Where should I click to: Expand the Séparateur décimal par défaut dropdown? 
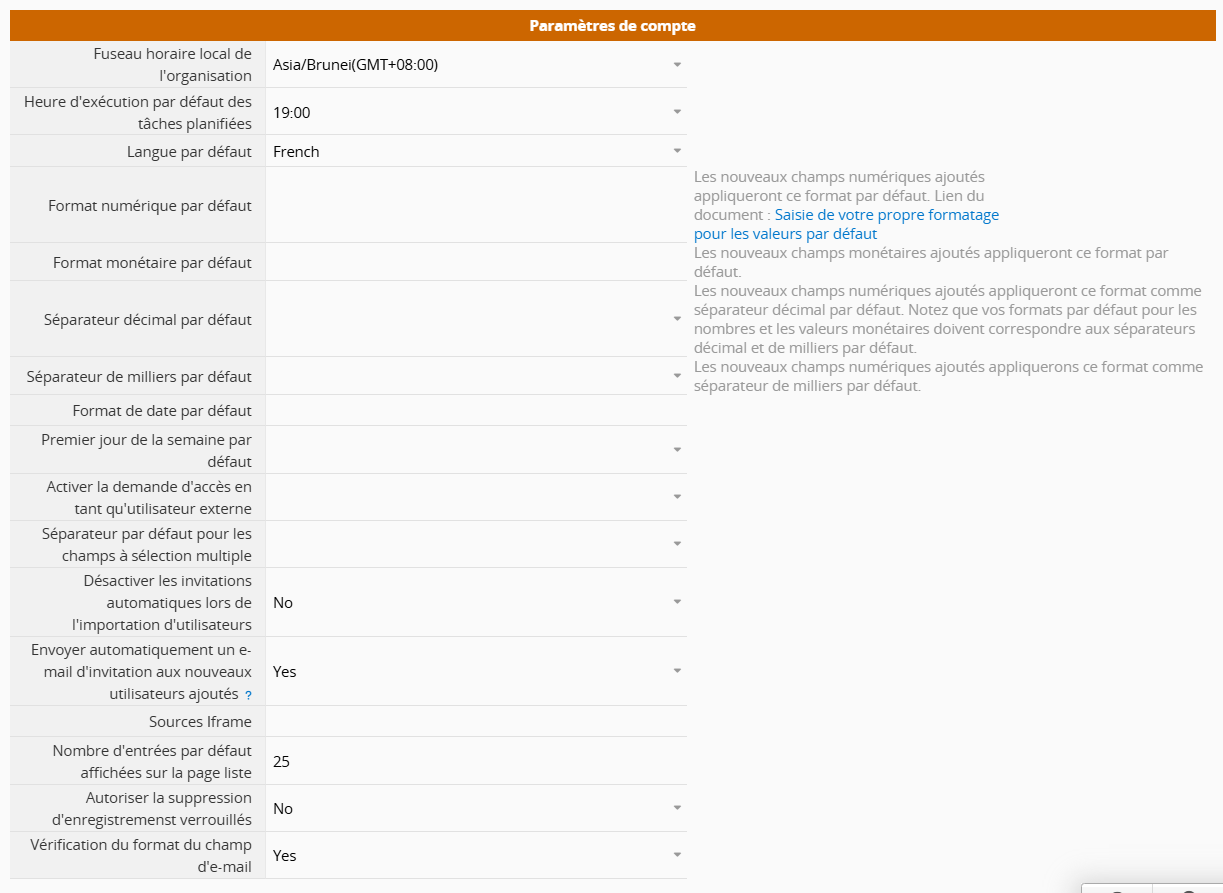coord(476,319)
